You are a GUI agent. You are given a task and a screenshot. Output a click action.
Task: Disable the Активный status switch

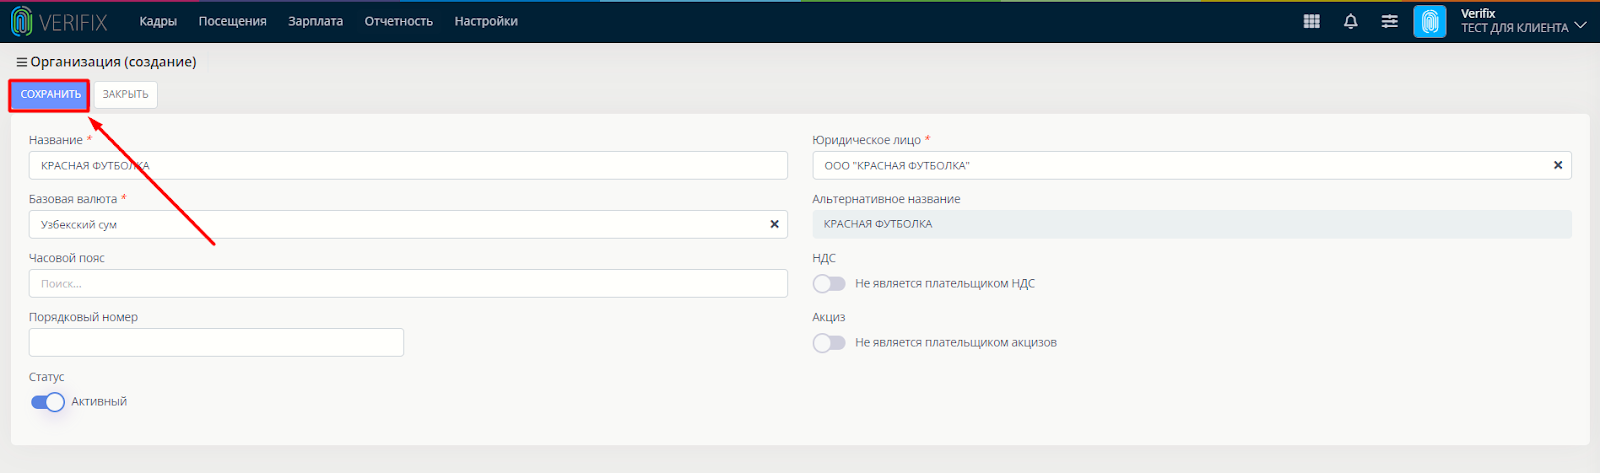coord(48,402)
